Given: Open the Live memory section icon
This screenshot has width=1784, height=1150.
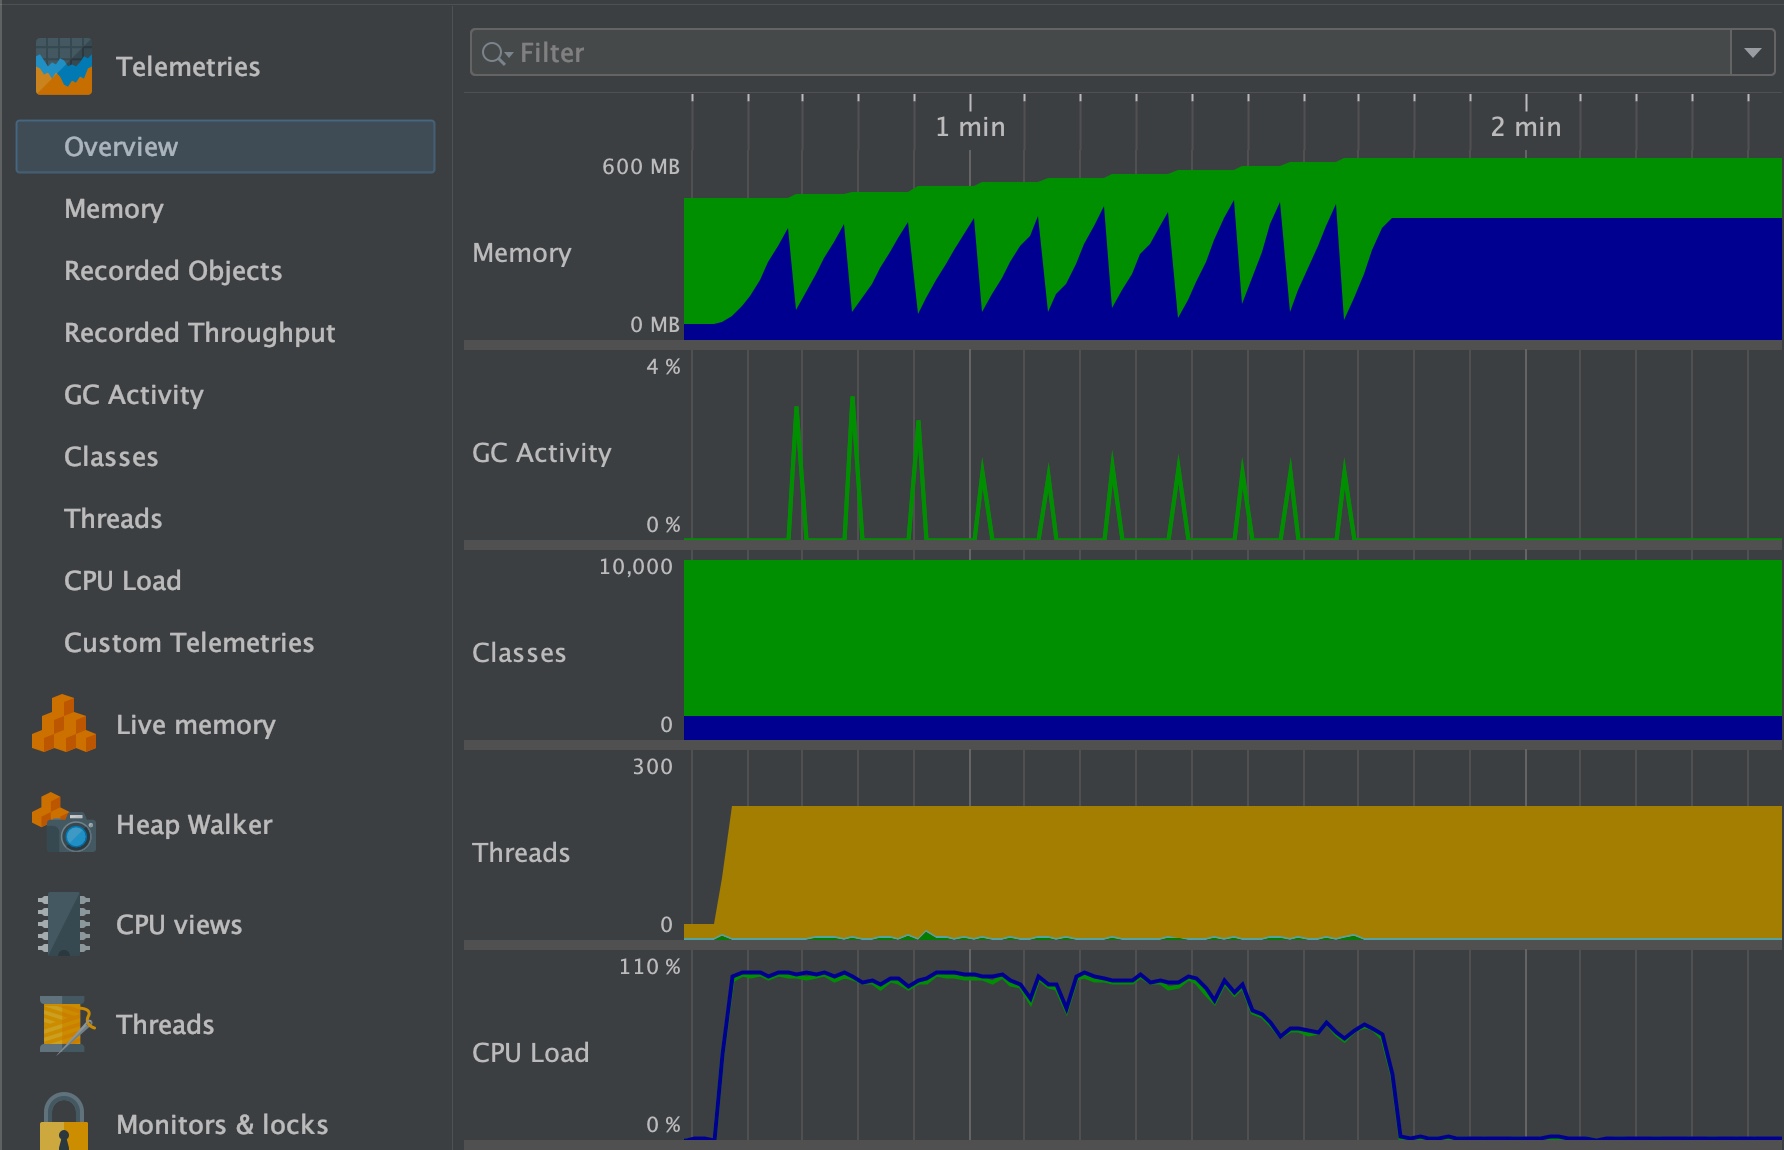Looking at the screenshot, I should click(64, 723).
